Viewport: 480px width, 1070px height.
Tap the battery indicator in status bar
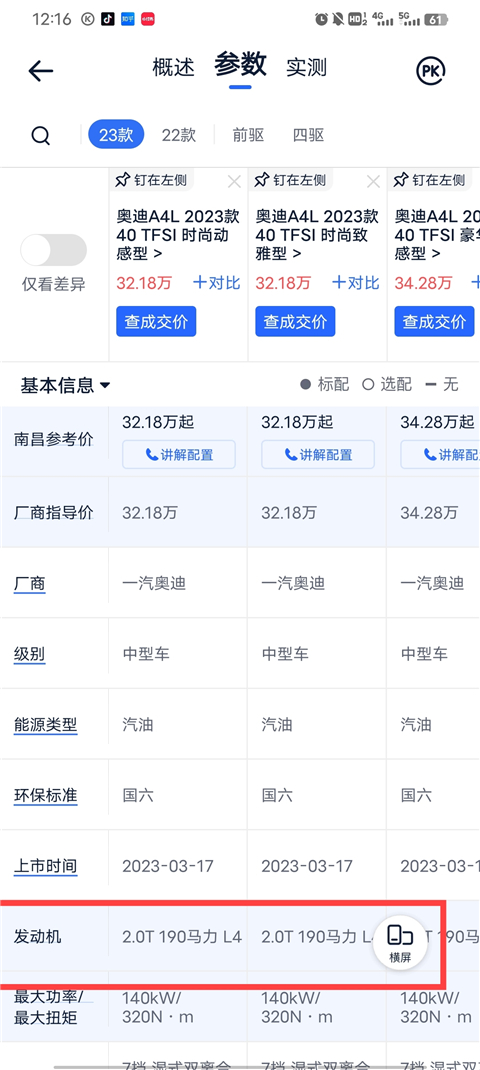436,20
